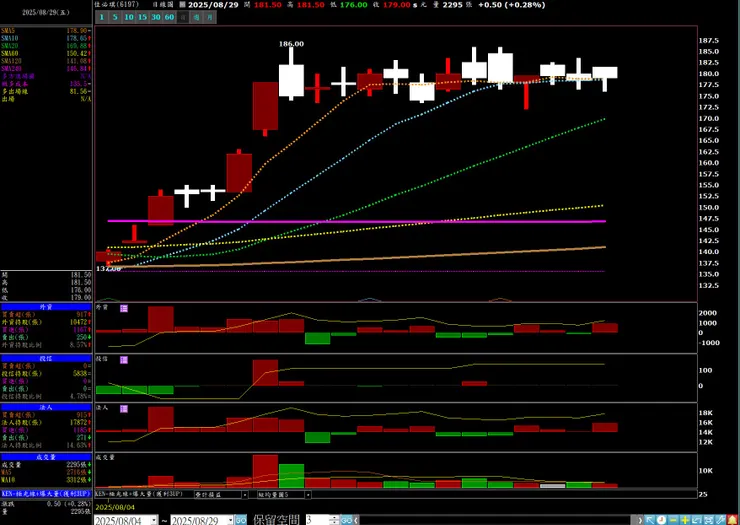Viewport: 740px width, 525px height.
Task: Click the SMA5 legend row
Action: 46,30
